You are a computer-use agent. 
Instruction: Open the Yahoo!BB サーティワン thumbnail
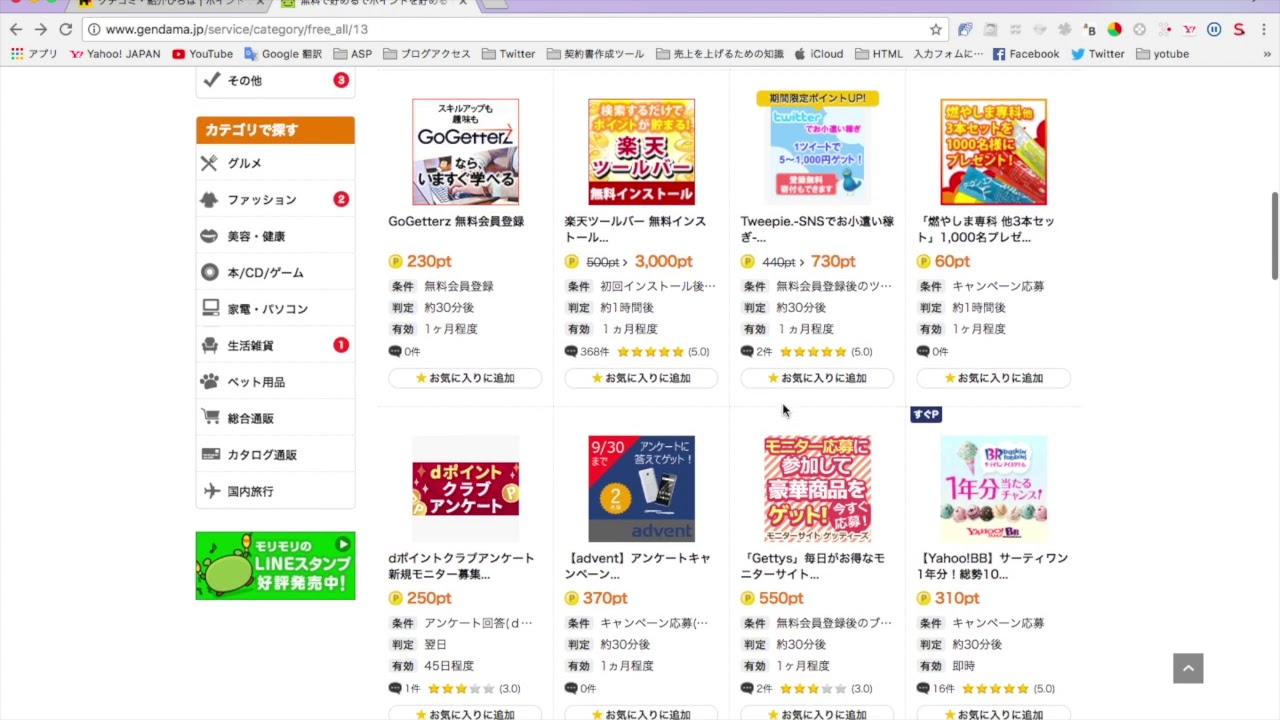[993, 488]
